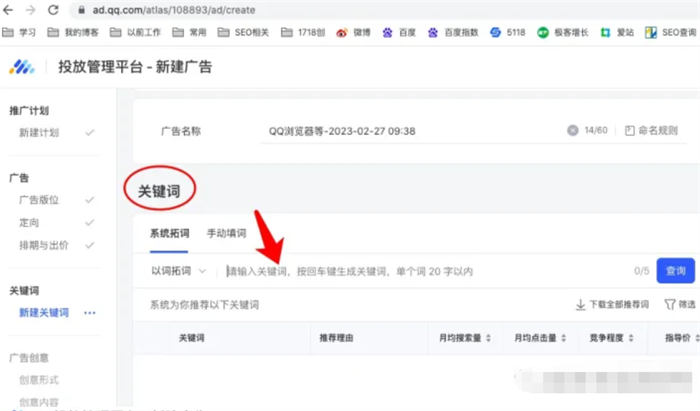Click the 下载全部推荐词 download icon
This screenshot has height=411, width=700.
point(580,304)
